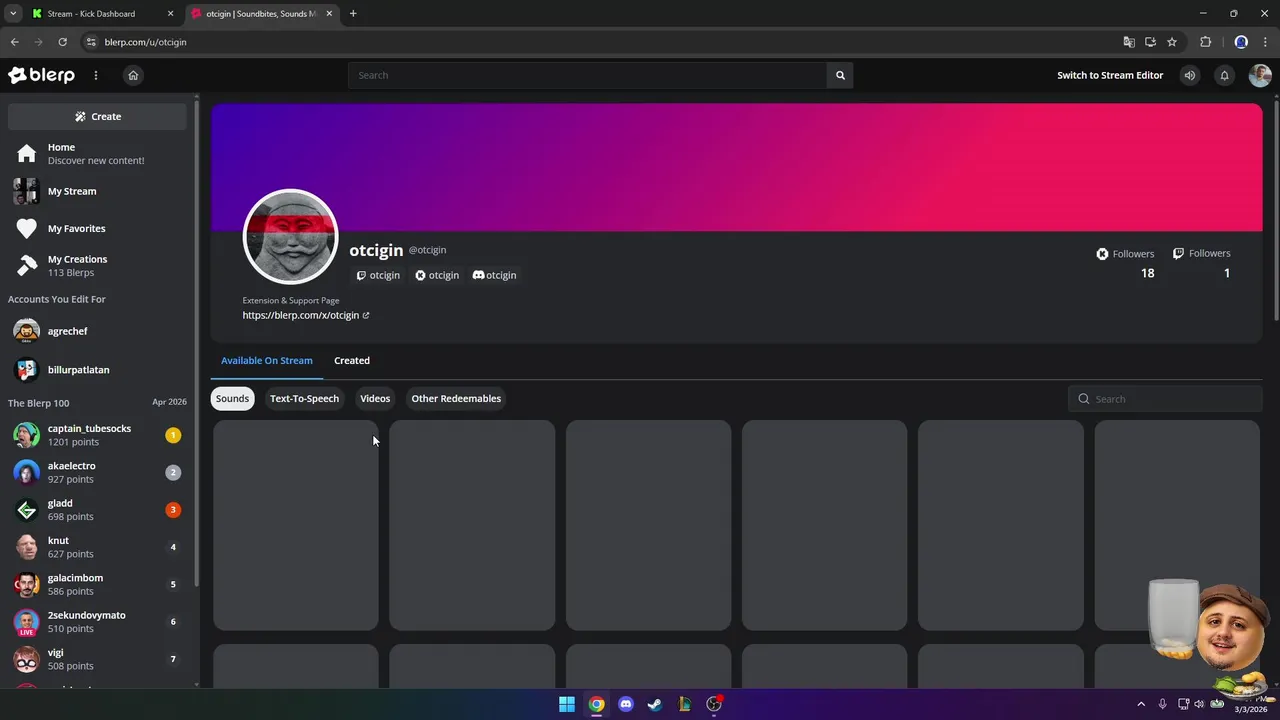Open the agrechef account
Screen dimensions: 1280x720
pos(97,331)
